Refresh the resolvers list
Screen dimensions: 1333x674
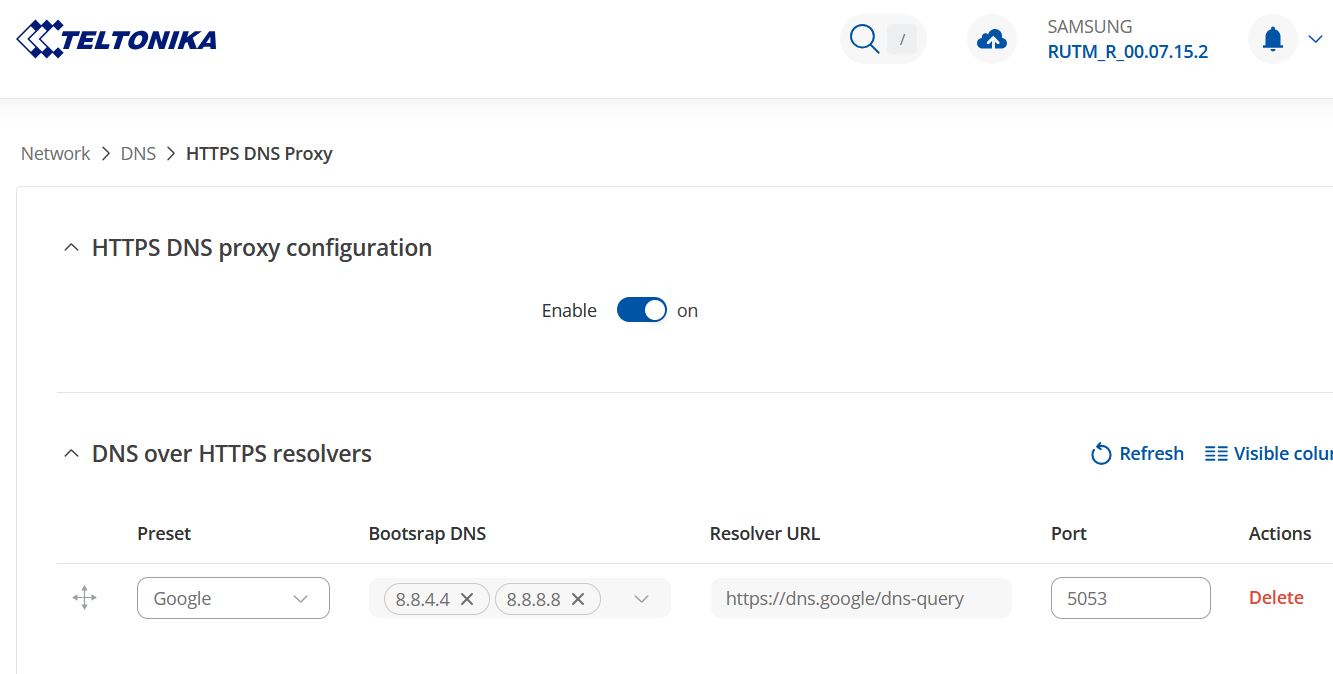[1137, 454]
